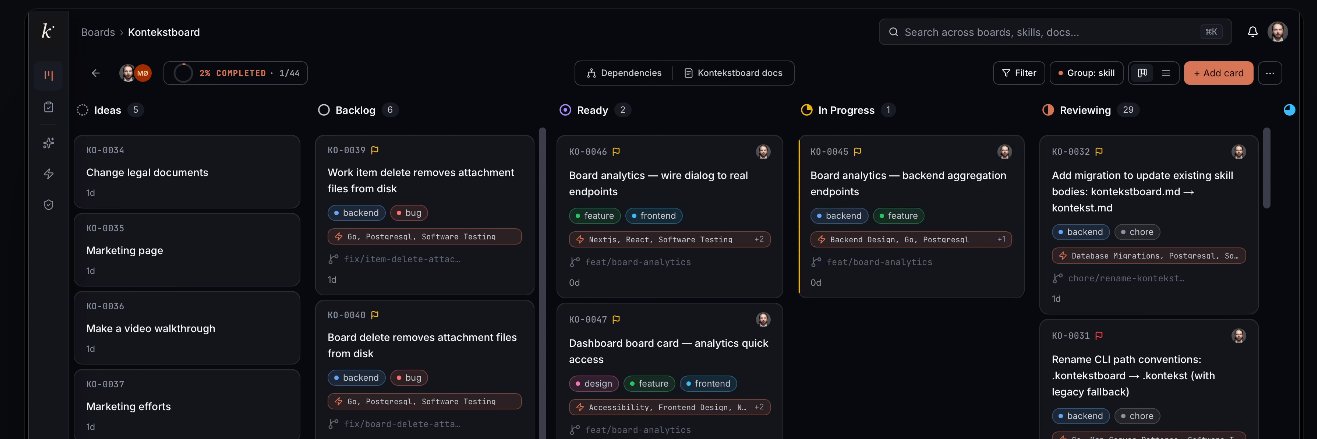Click assignee avatar on KO-0032 card
Viewport: 1317px width, 439px height.
coord(1239,152)
